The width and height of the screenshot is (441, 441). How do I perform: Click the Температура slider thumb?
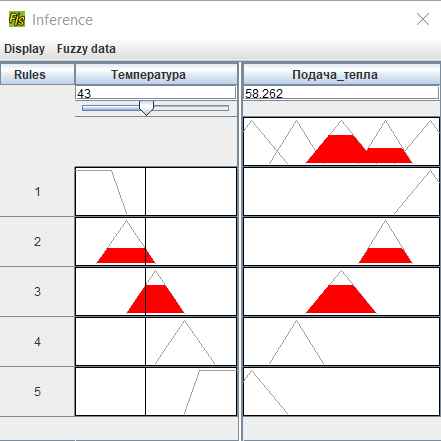pos(146,108)
